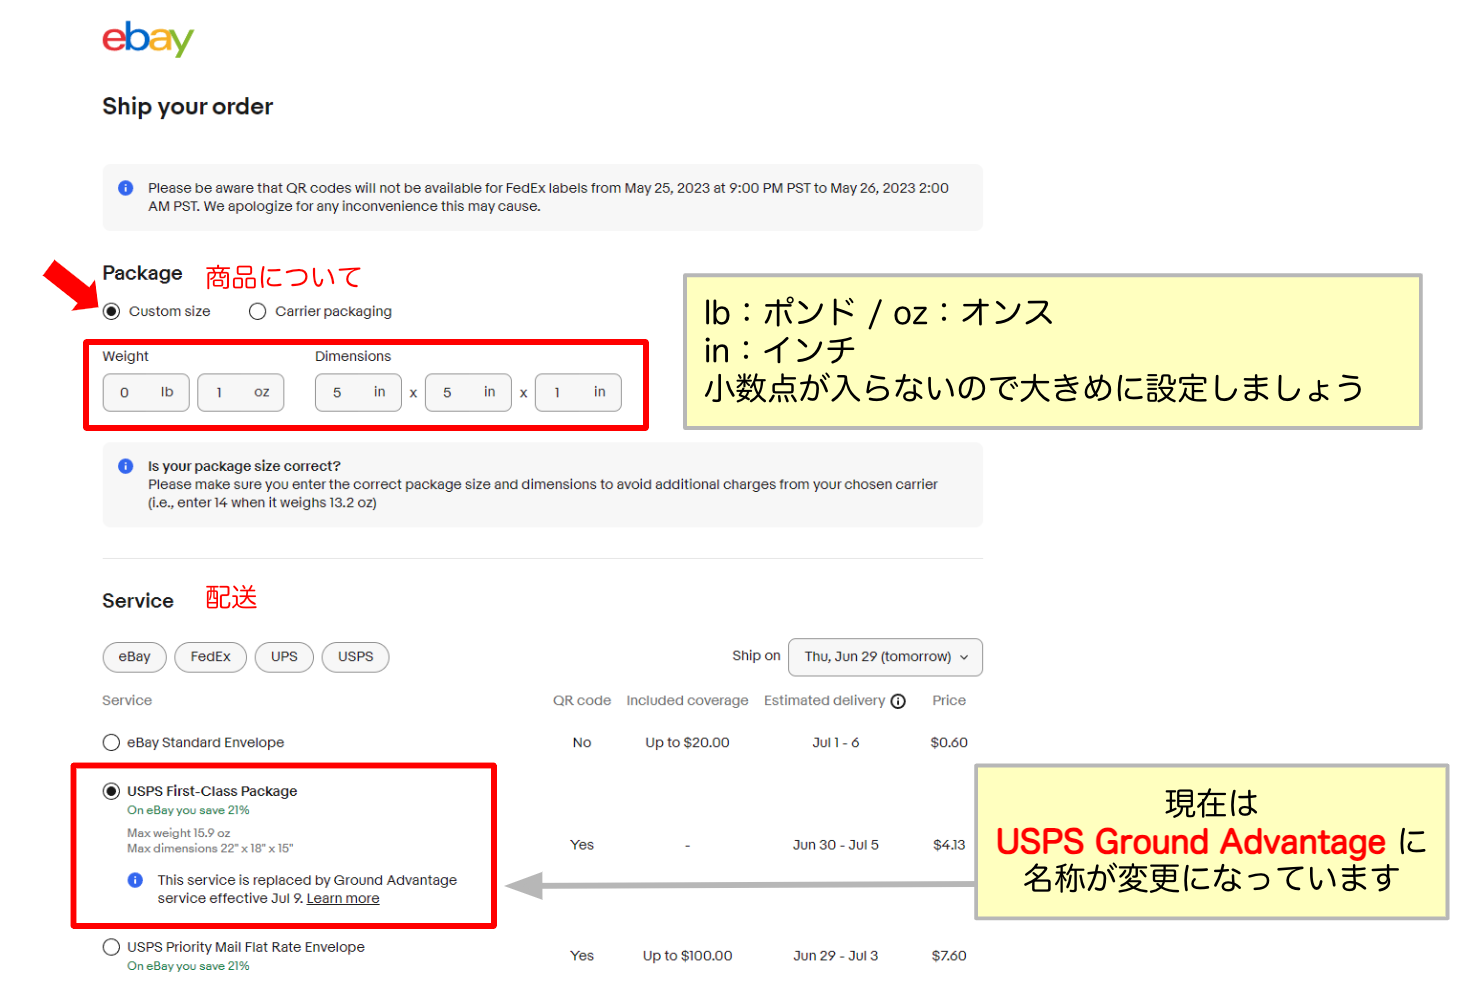The width and height of the screenshot is (1460, 990).
Task: Click the Estimated delivery info icon
Action: point(898,701)
